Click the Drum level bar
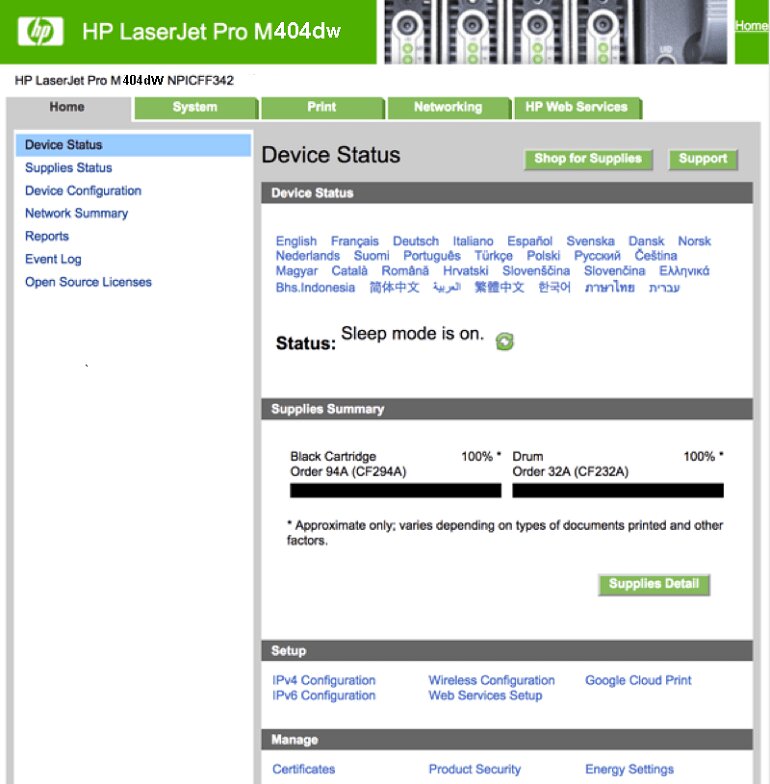Viewport: 770px width, 784px height. (618, 490)
